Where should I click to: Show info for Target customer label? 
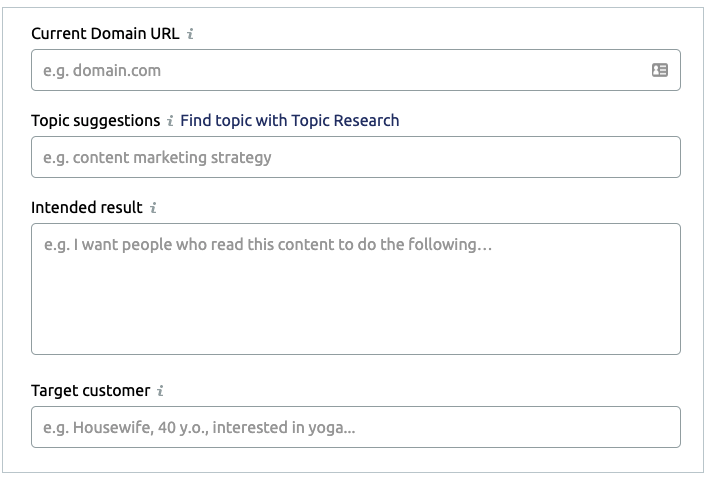160,391
